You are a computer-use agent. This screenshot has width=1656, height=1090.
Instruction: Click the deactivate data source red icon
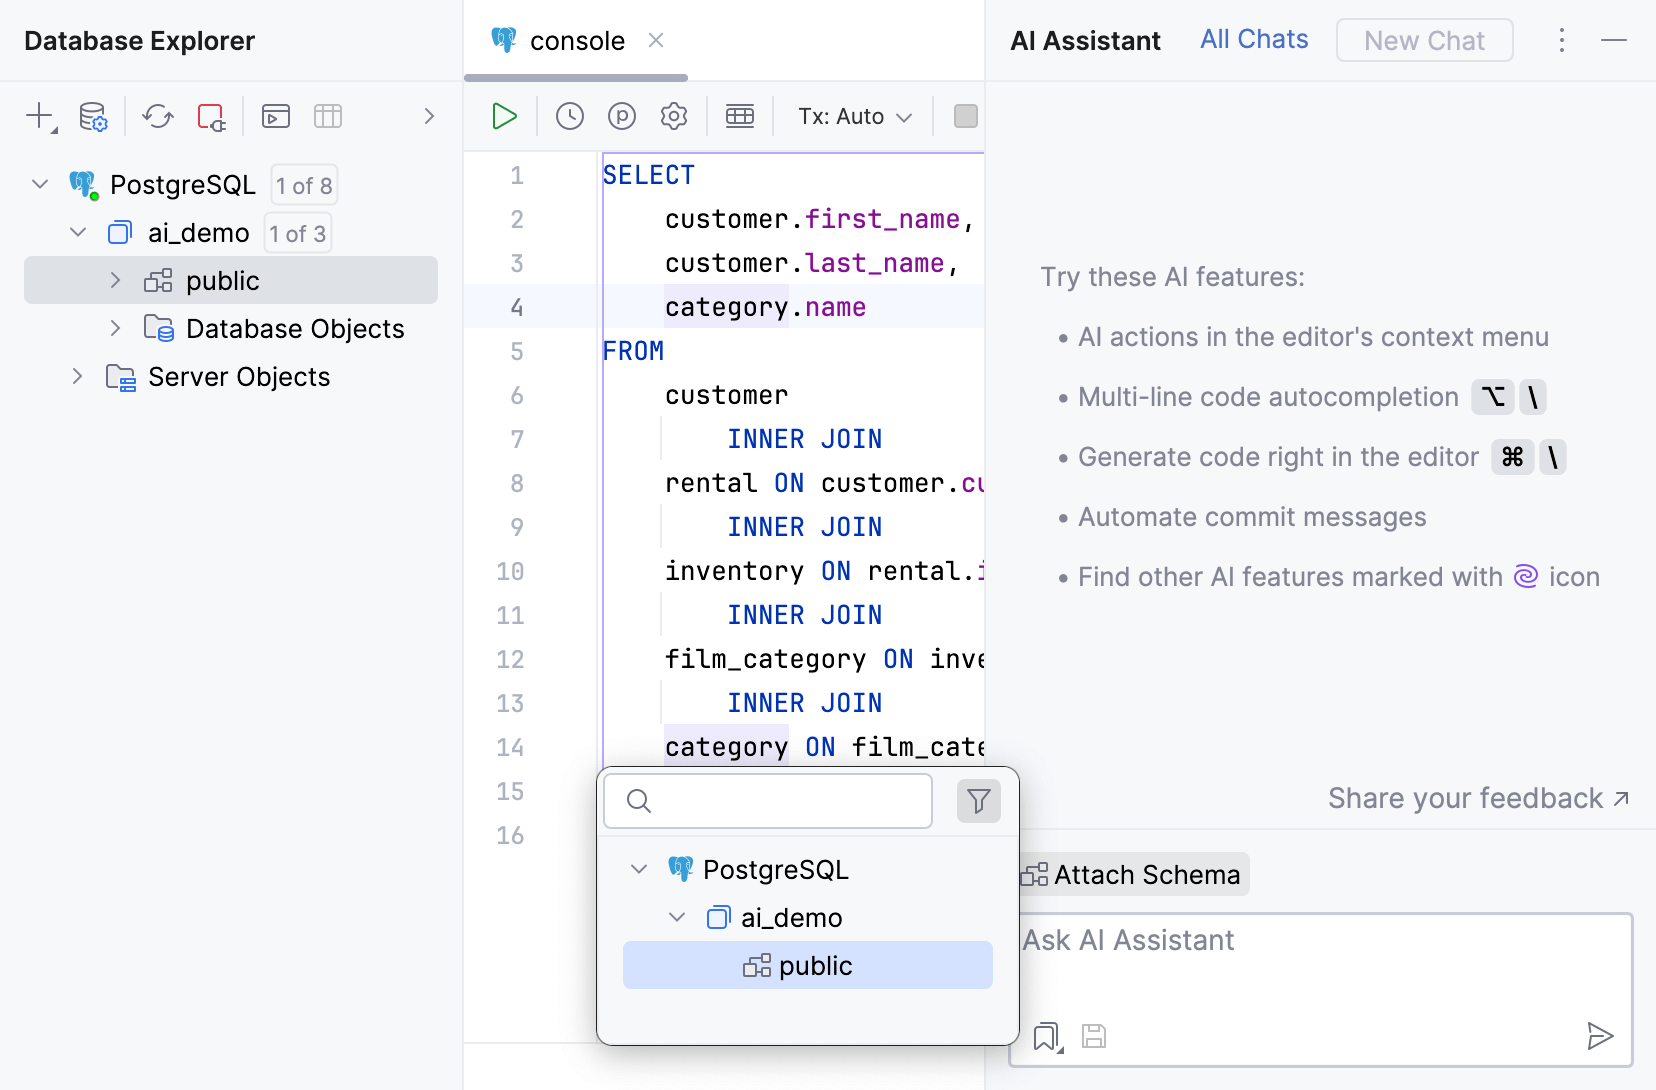(211, 117)
